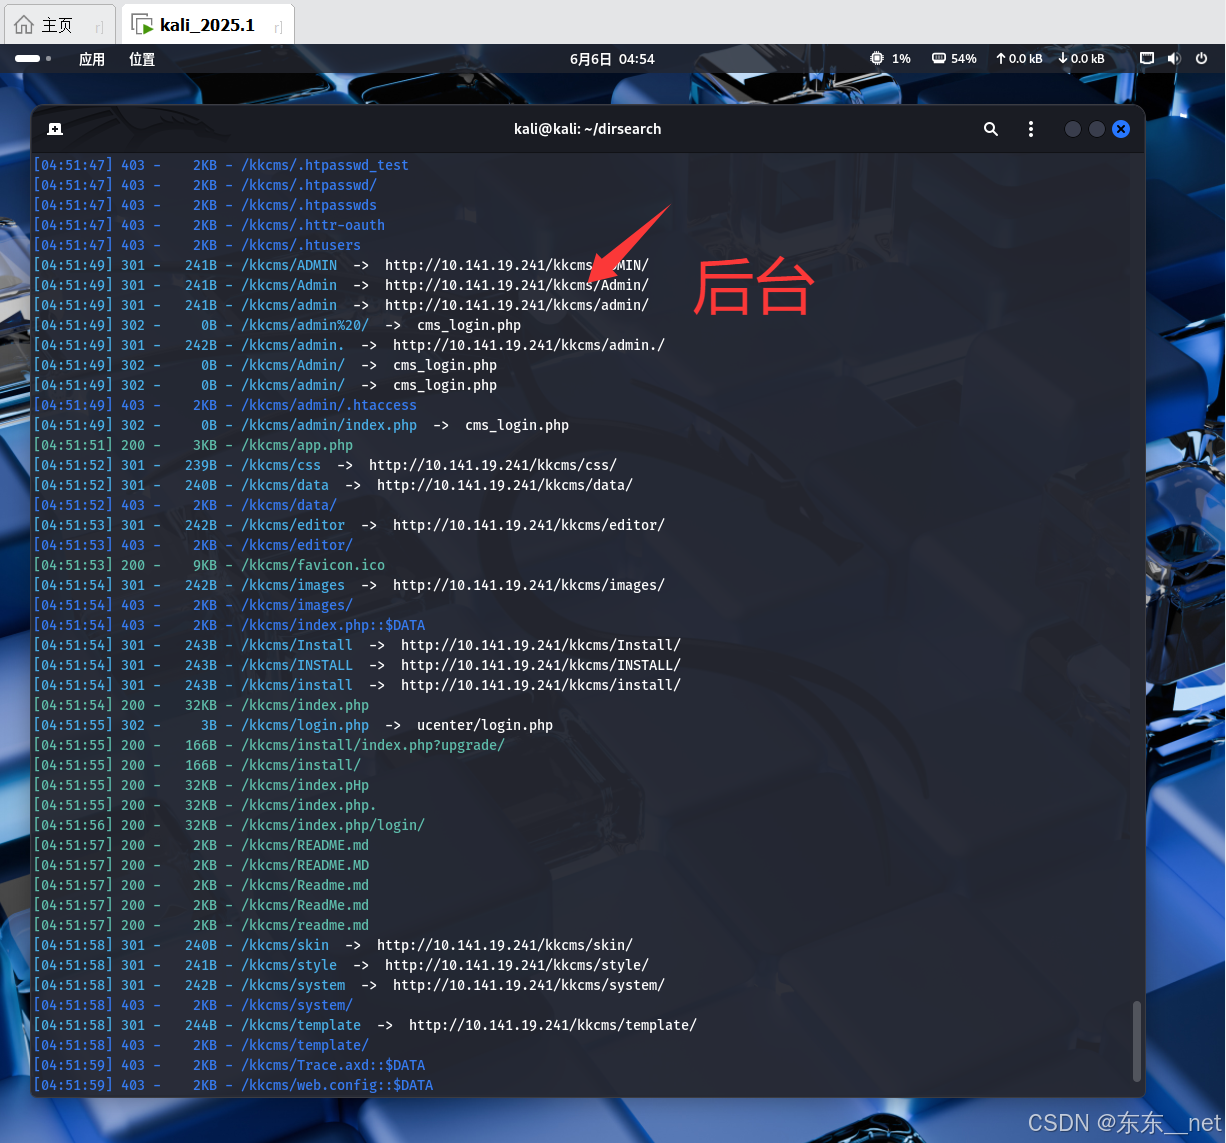Click the /kkcms/.htpasswd_test path
This screenshot has width=1226, height=1143.
(x=325, y=165)
